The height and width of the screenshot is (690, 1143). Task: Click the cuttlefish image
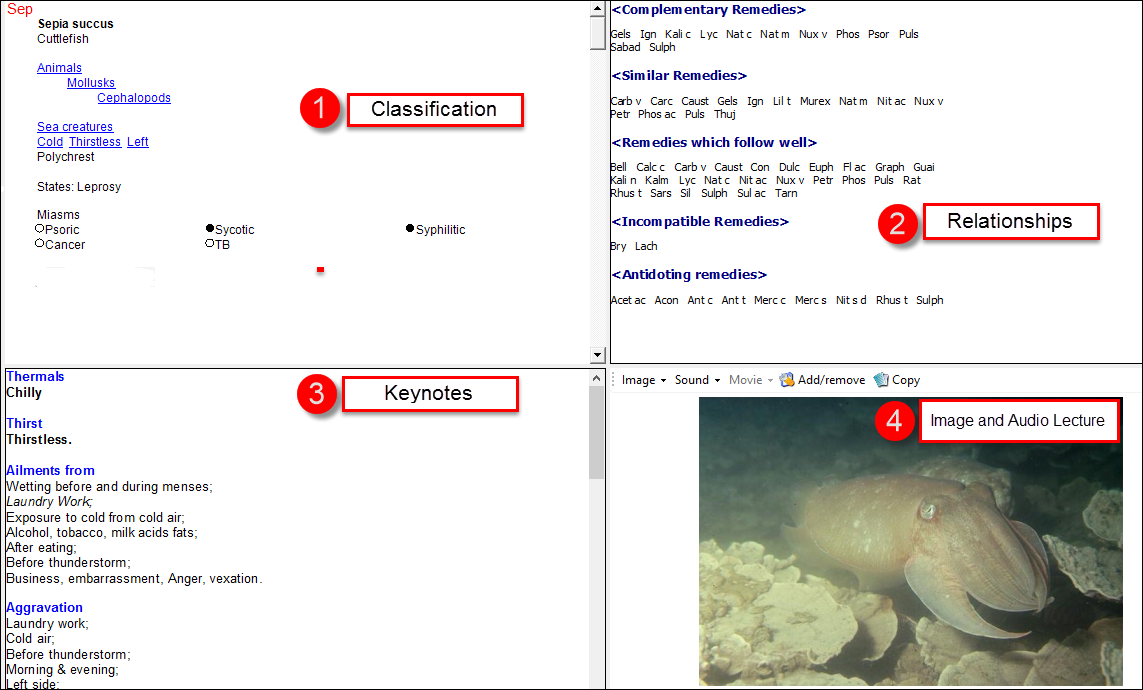[910, 541]
